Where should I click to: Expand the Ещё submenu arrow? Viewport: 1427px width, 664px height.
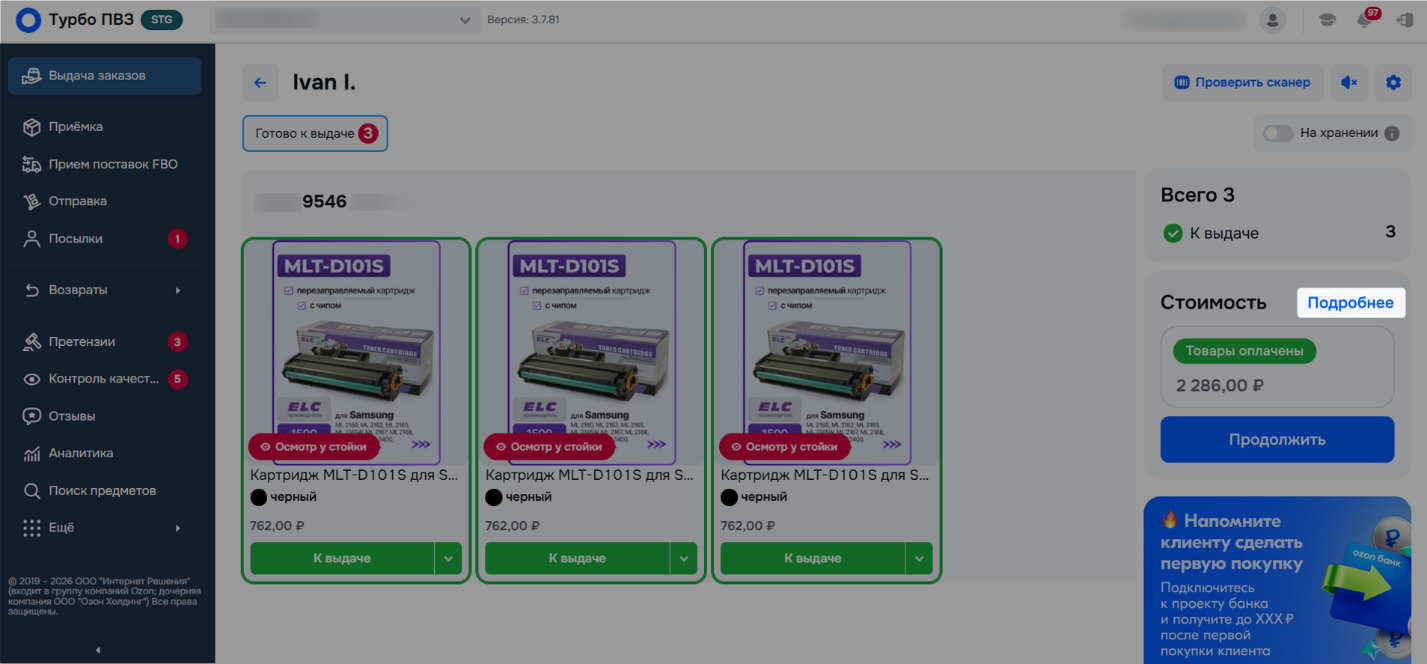(178, 528)
